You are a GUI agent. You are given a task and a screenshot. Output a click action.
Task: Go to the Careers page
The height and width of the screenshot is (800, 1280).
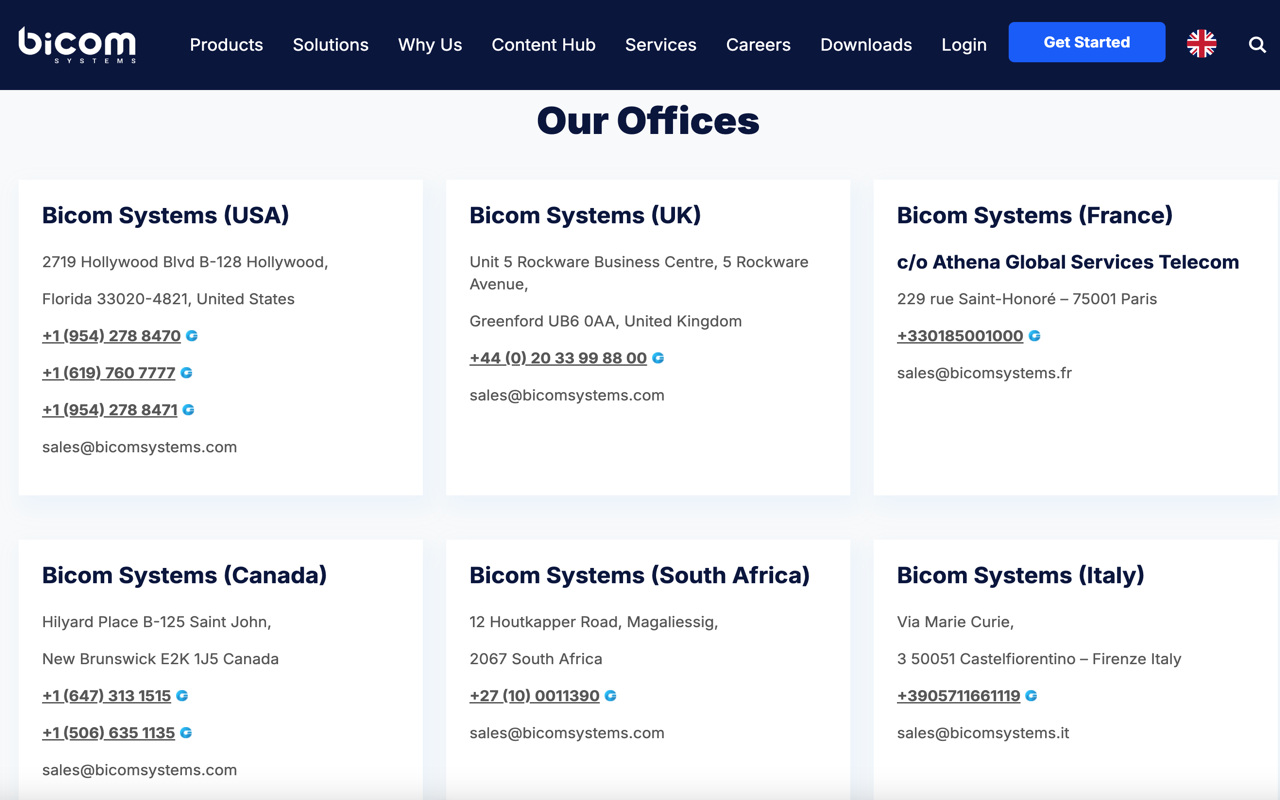click(x=758, y=45)
